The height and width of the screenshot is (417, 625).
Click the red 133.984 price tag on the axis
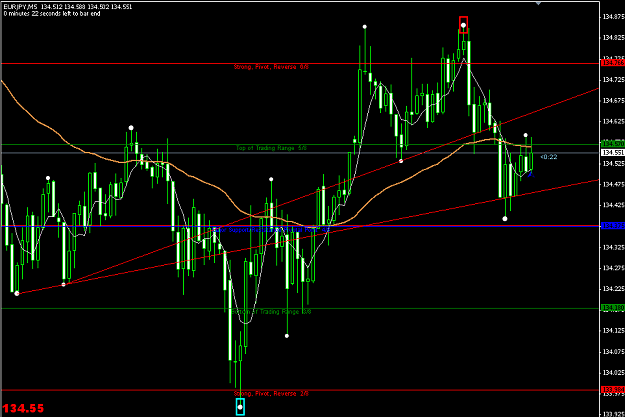pos(613,389)
